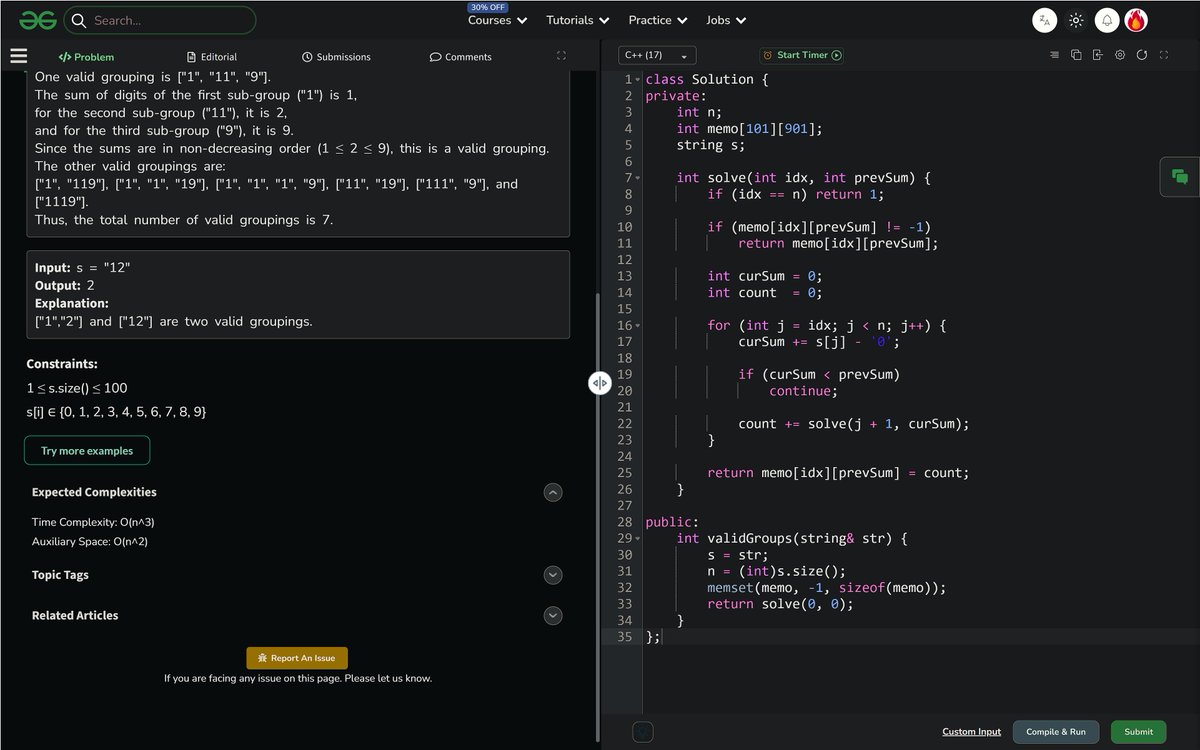The image size is (1200, 750).
Task: Open the language translate icon
Action: (x=1044, y=20)
